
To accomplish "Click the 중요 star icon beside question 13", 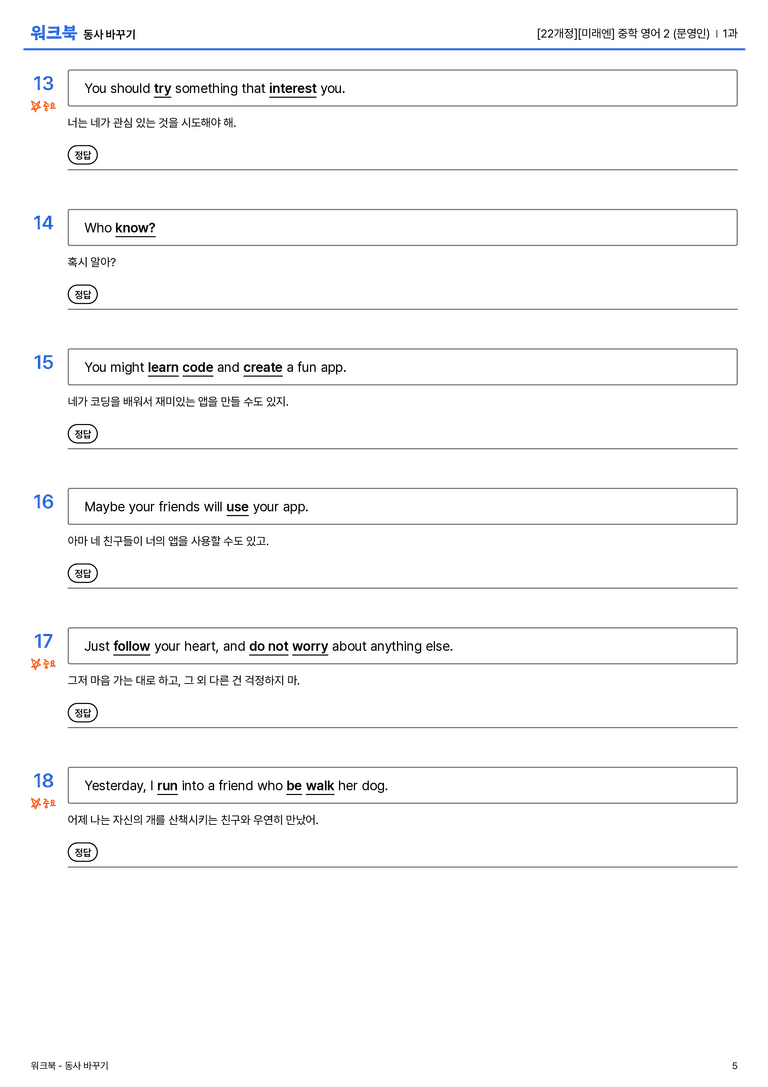I will tap(36, 105).
